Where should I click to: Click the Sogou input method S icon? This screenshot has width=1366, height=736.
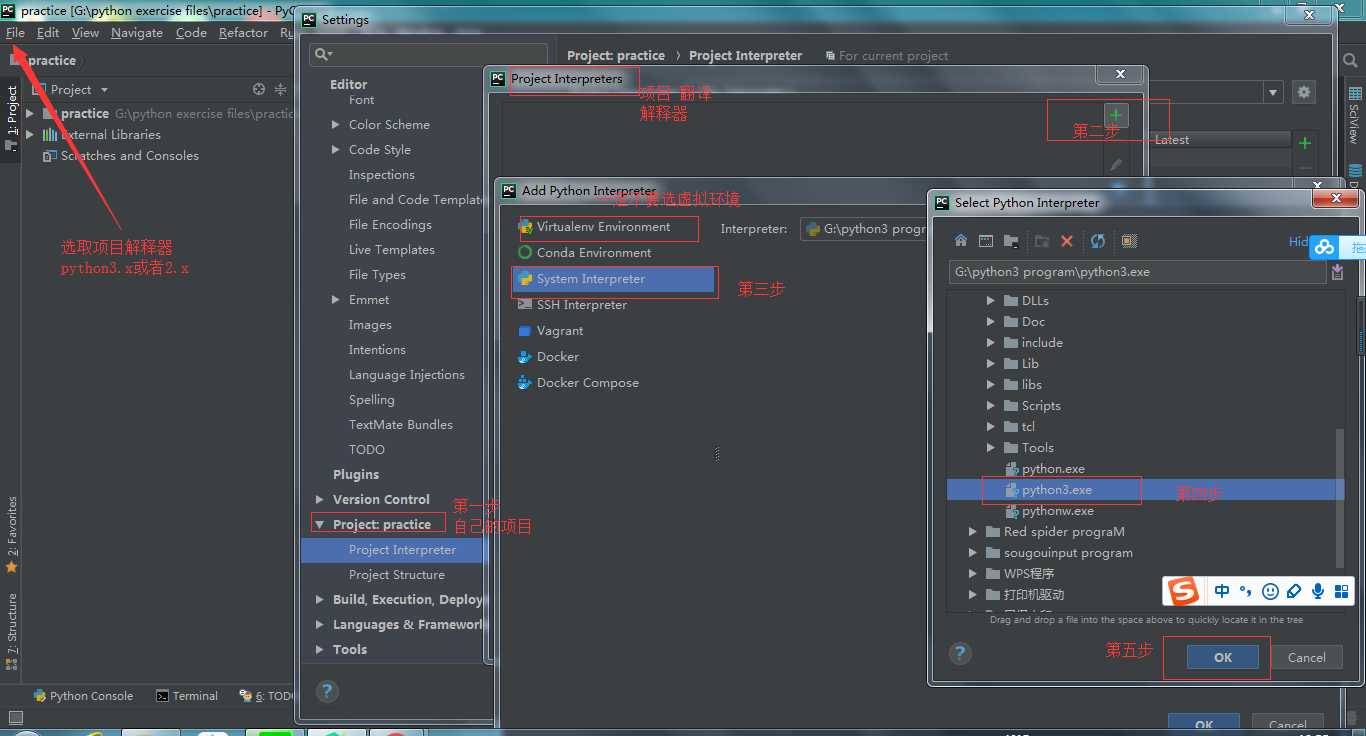coord(1184,591)
